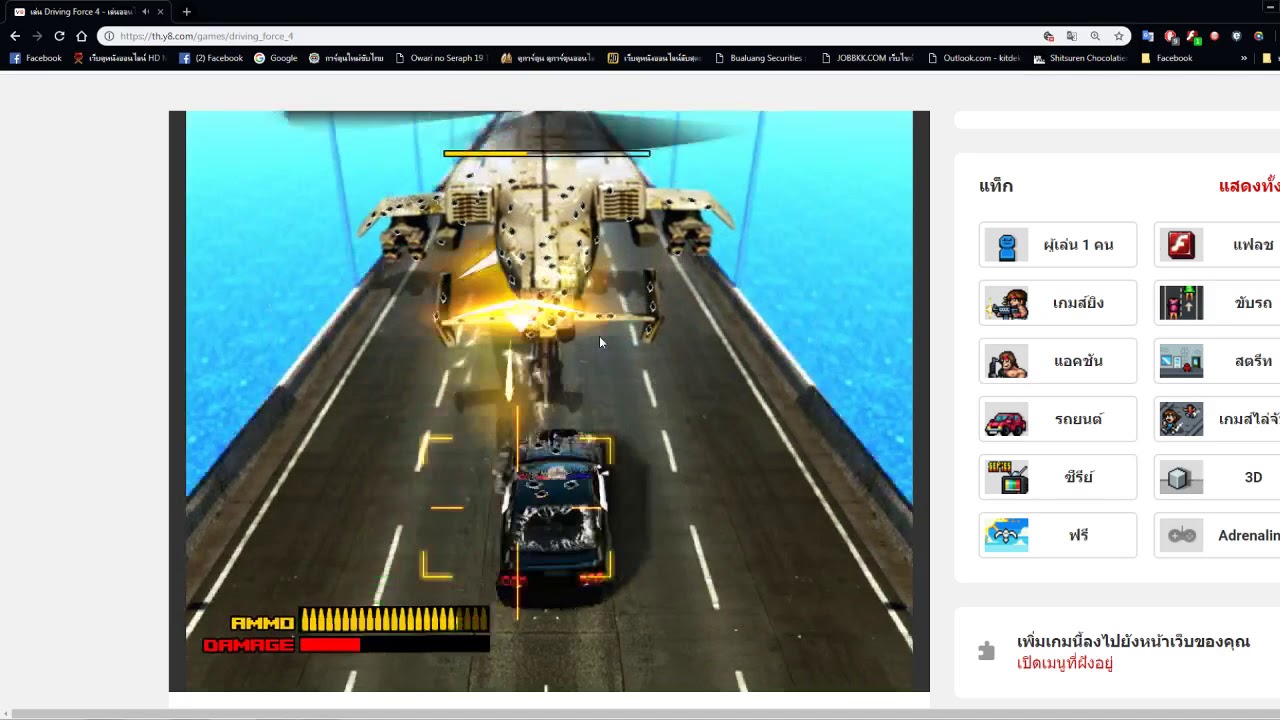Open the Outlook.com bookmark
1280x720 pixels.
tap(974, 58)
